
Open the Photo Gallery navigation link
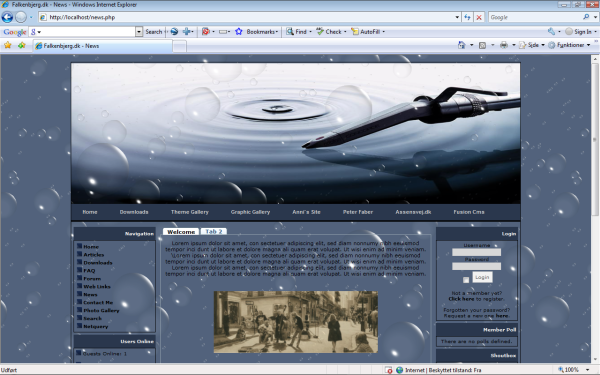point(101,310)
